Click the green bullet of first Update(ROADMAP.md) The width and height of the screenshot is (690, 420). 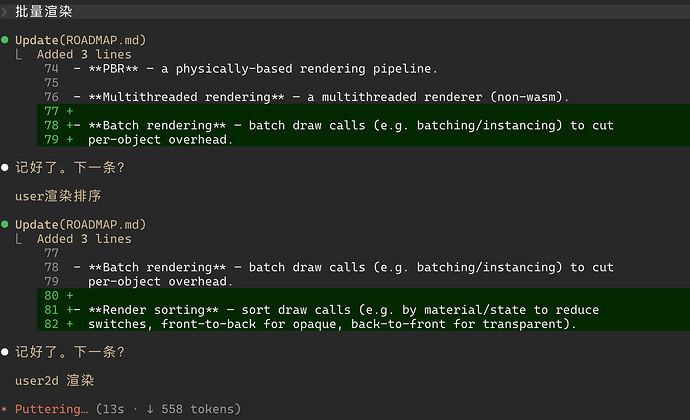(5, 40)
